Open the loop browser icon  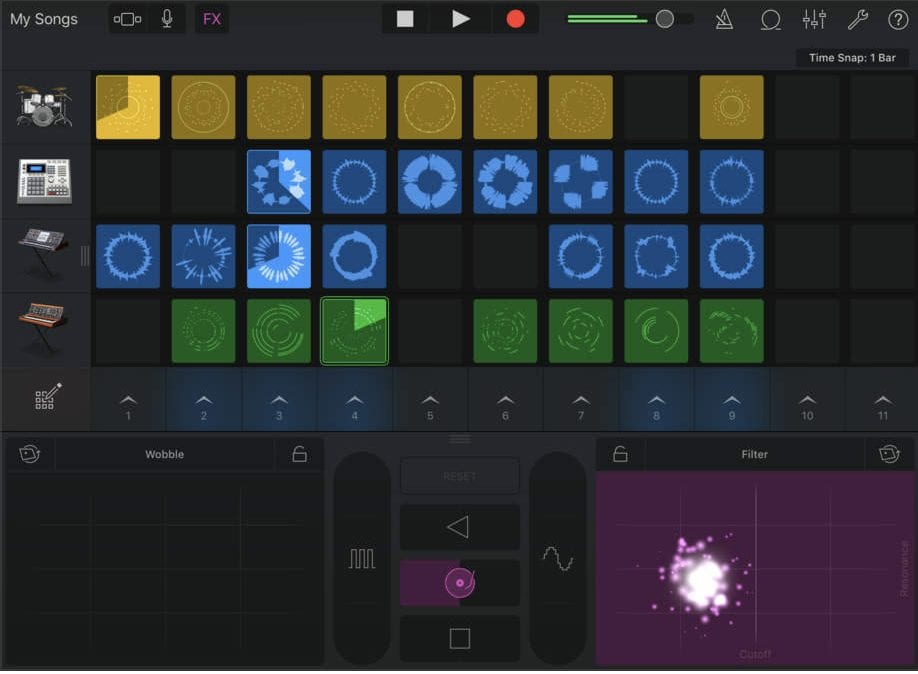(x=770, y=19)
